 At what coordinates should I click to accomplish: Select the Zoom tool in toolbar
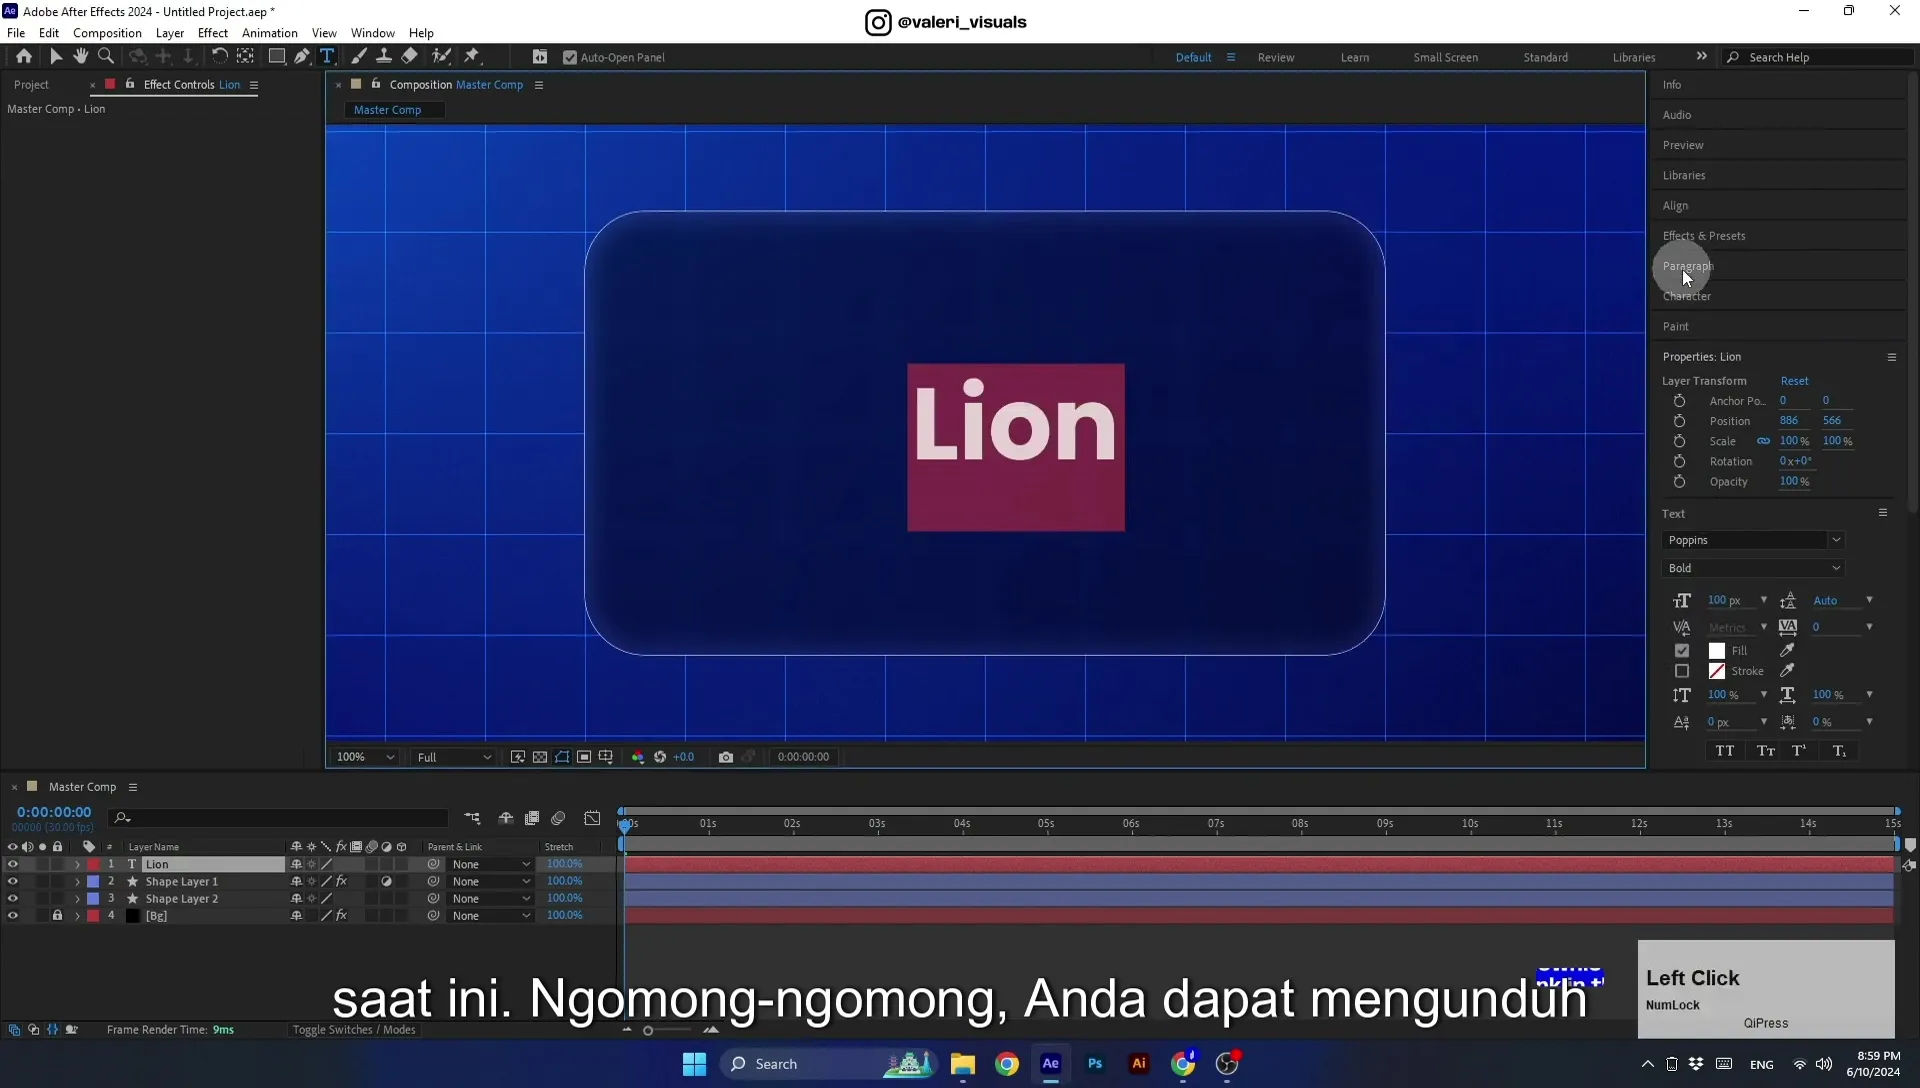coord(106,57)
